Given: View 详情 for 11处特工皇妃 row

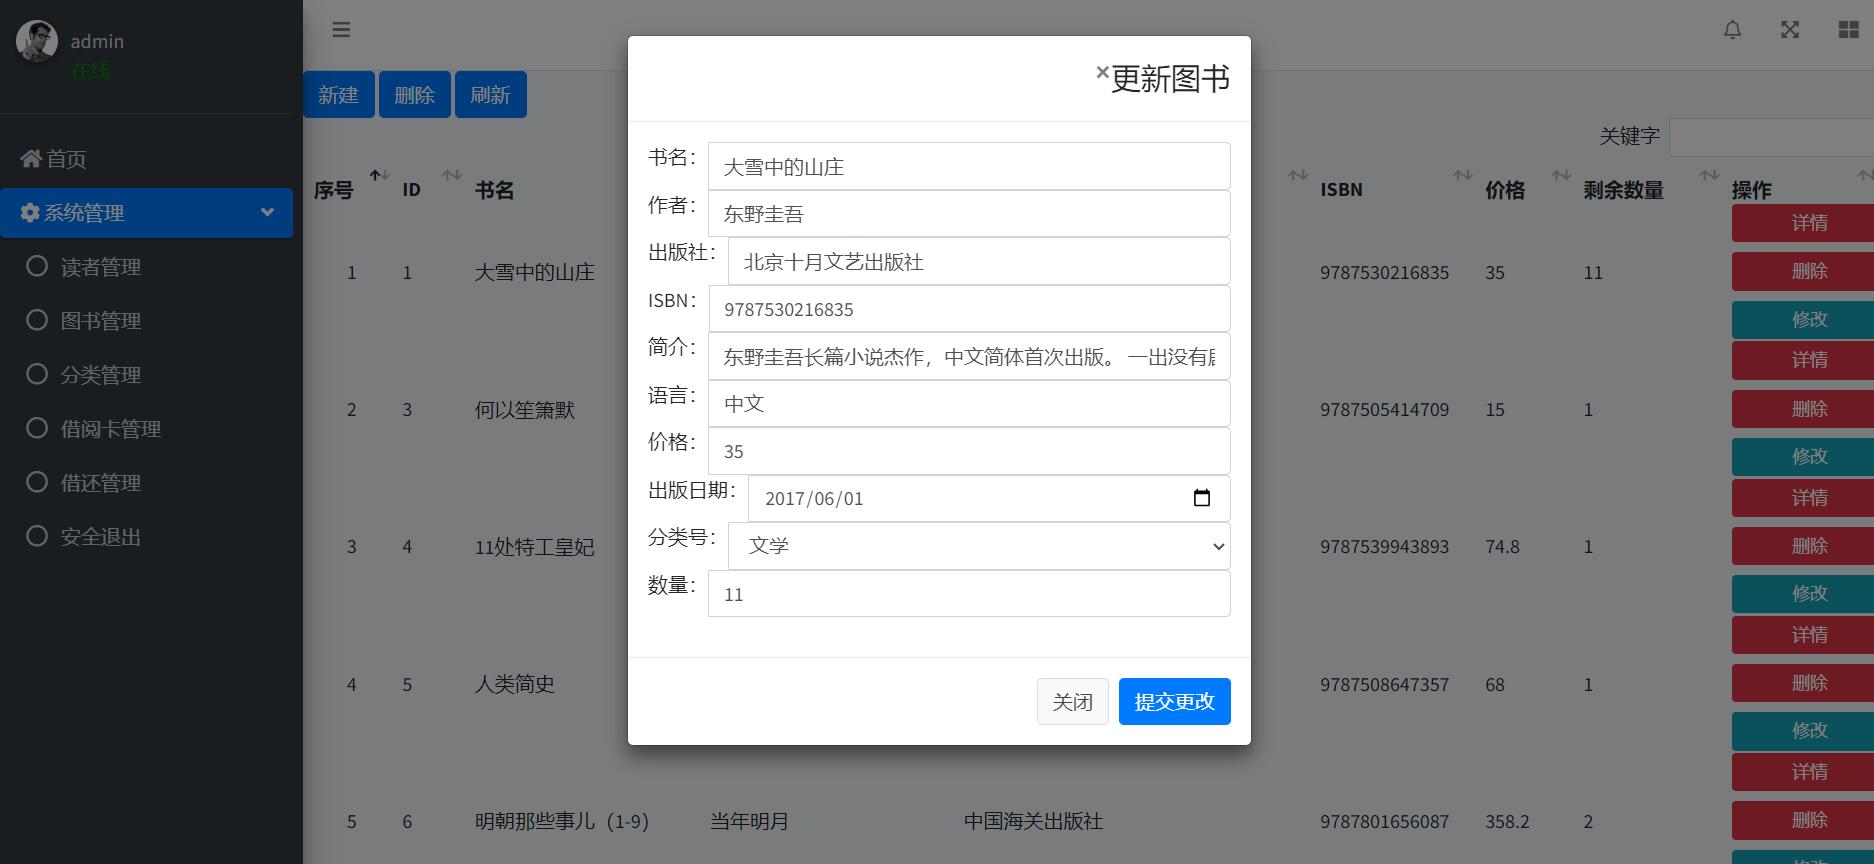Looking at the screenshot, I should 1802,498.
